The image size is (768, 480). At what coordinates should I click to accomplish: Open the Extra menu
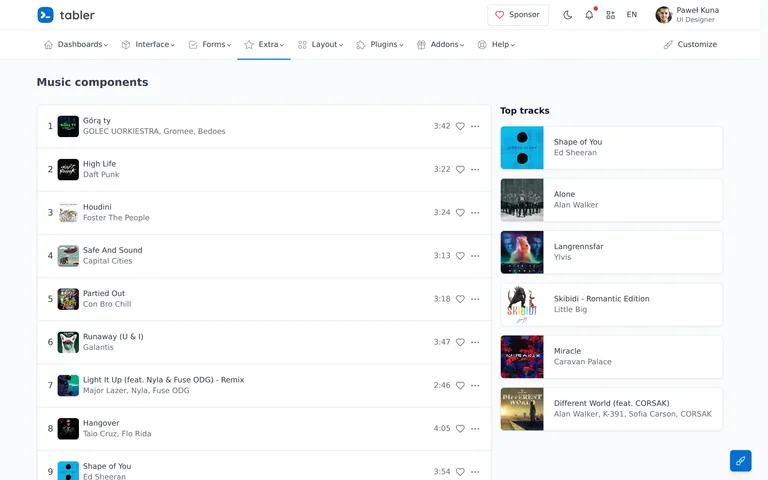(x=264, y=45)
